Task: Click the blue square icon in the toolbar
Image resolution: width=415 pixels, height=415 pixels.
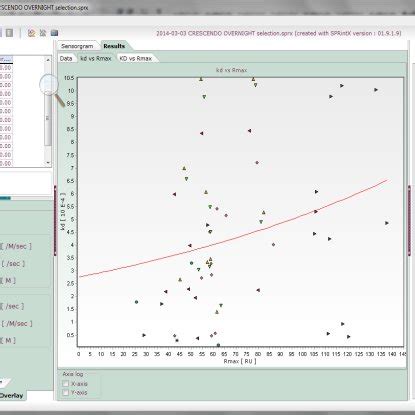Action: click(54, 33)
